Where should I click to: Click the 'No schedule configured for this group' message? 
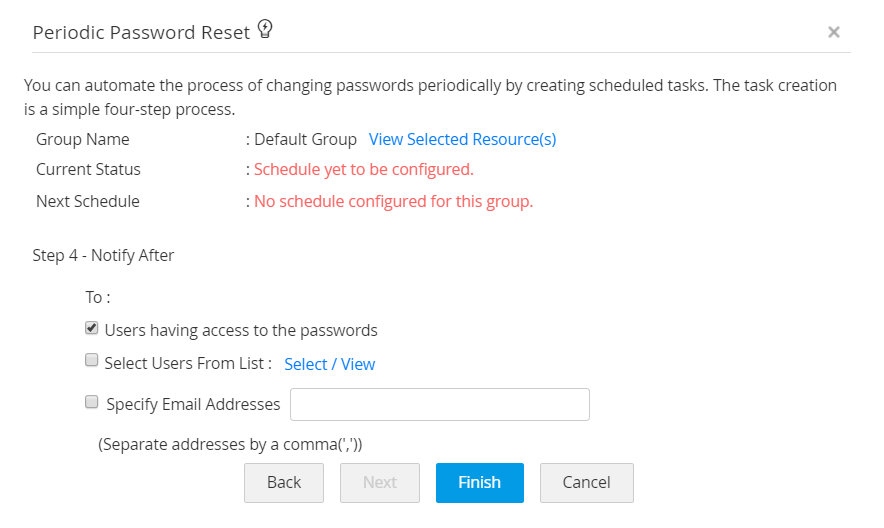pyautogui.click(x=394, y=201)
